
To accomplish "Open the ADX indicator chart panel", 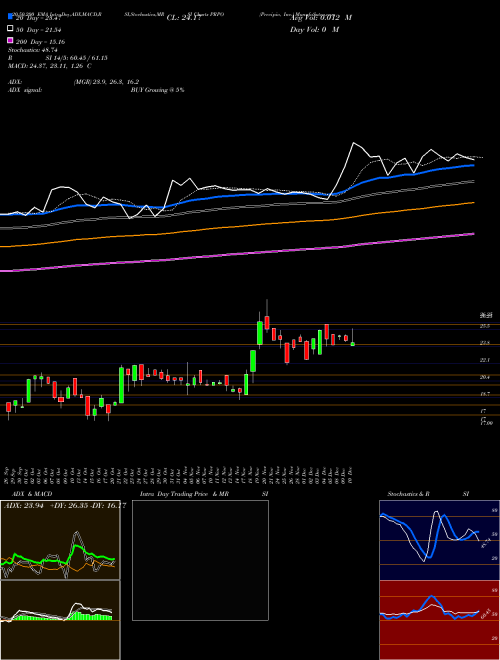I will pyautogui.click(x=60, y=540).
